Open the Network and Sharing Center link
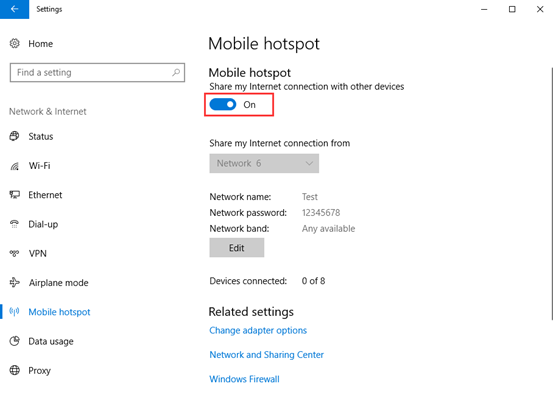This screenshot has width=553, height=414. tap(267, 355)
